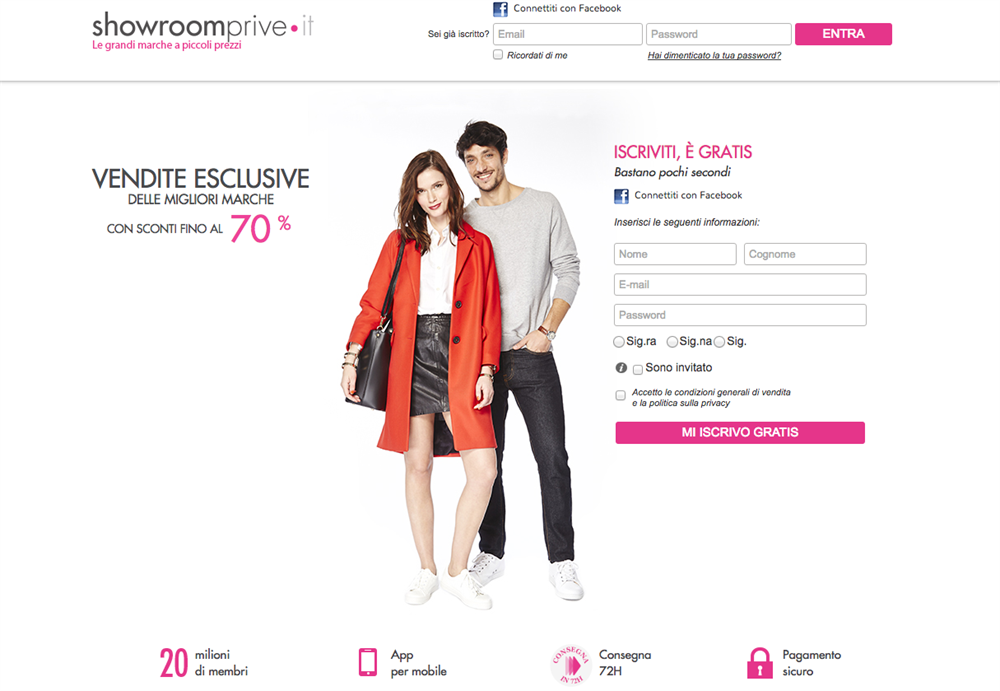
Task: Tick the Sono invitato checkbox
Action: (638, 369)
